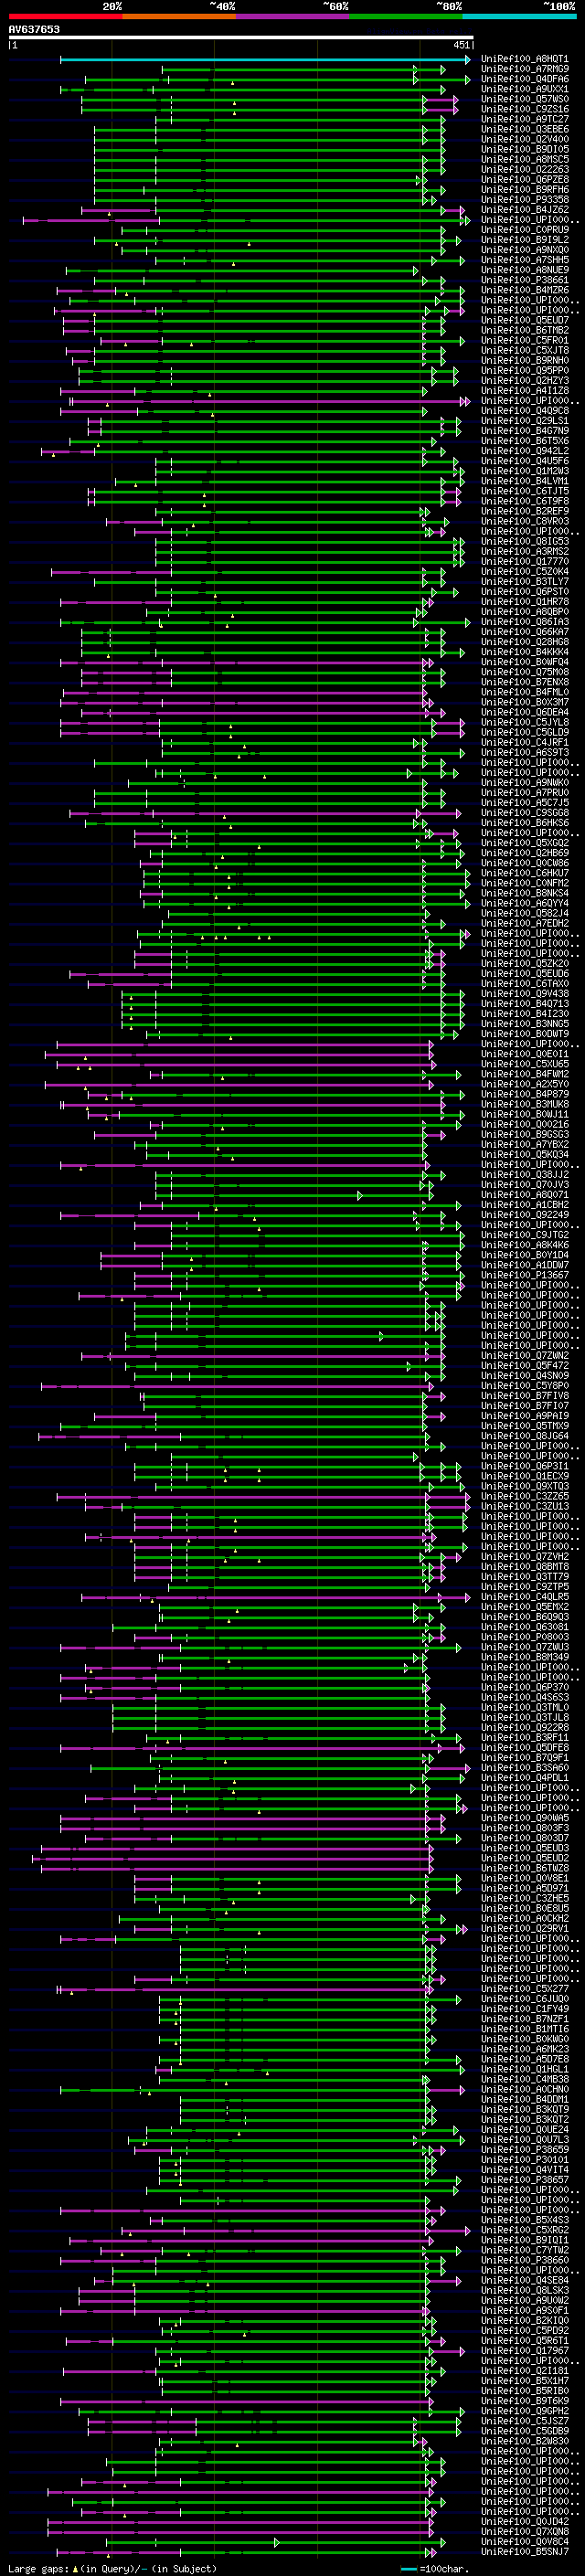Click the UniRef100_A9TC27 label

(x=525, y=119)
